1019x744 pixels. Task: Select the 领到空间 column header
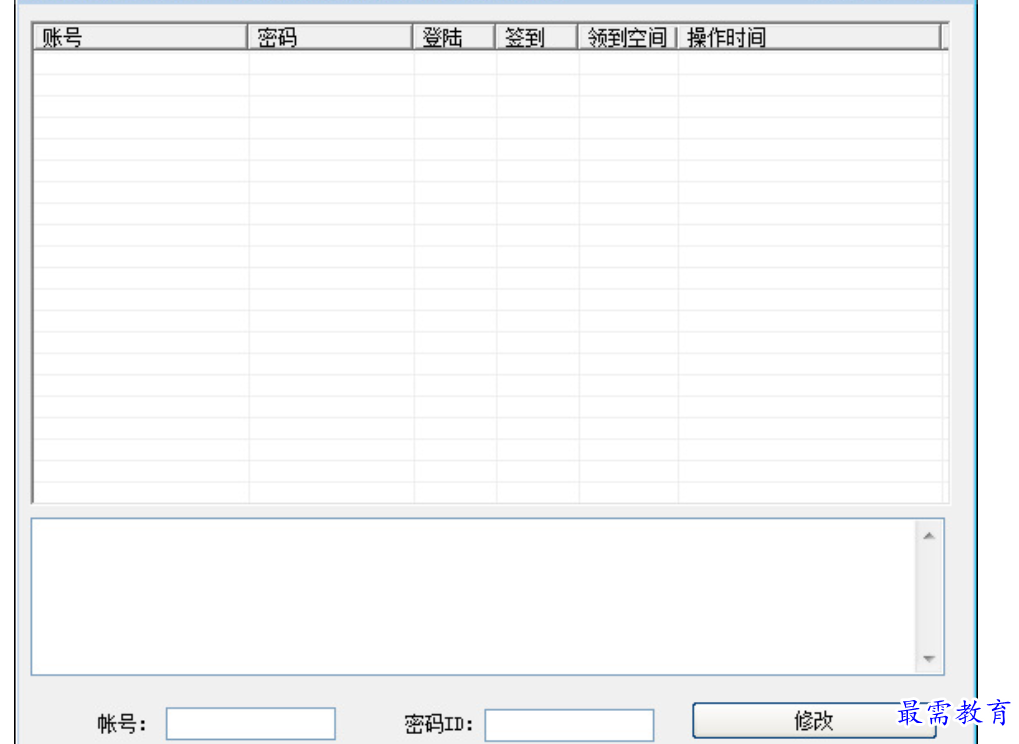coord(628,37)
